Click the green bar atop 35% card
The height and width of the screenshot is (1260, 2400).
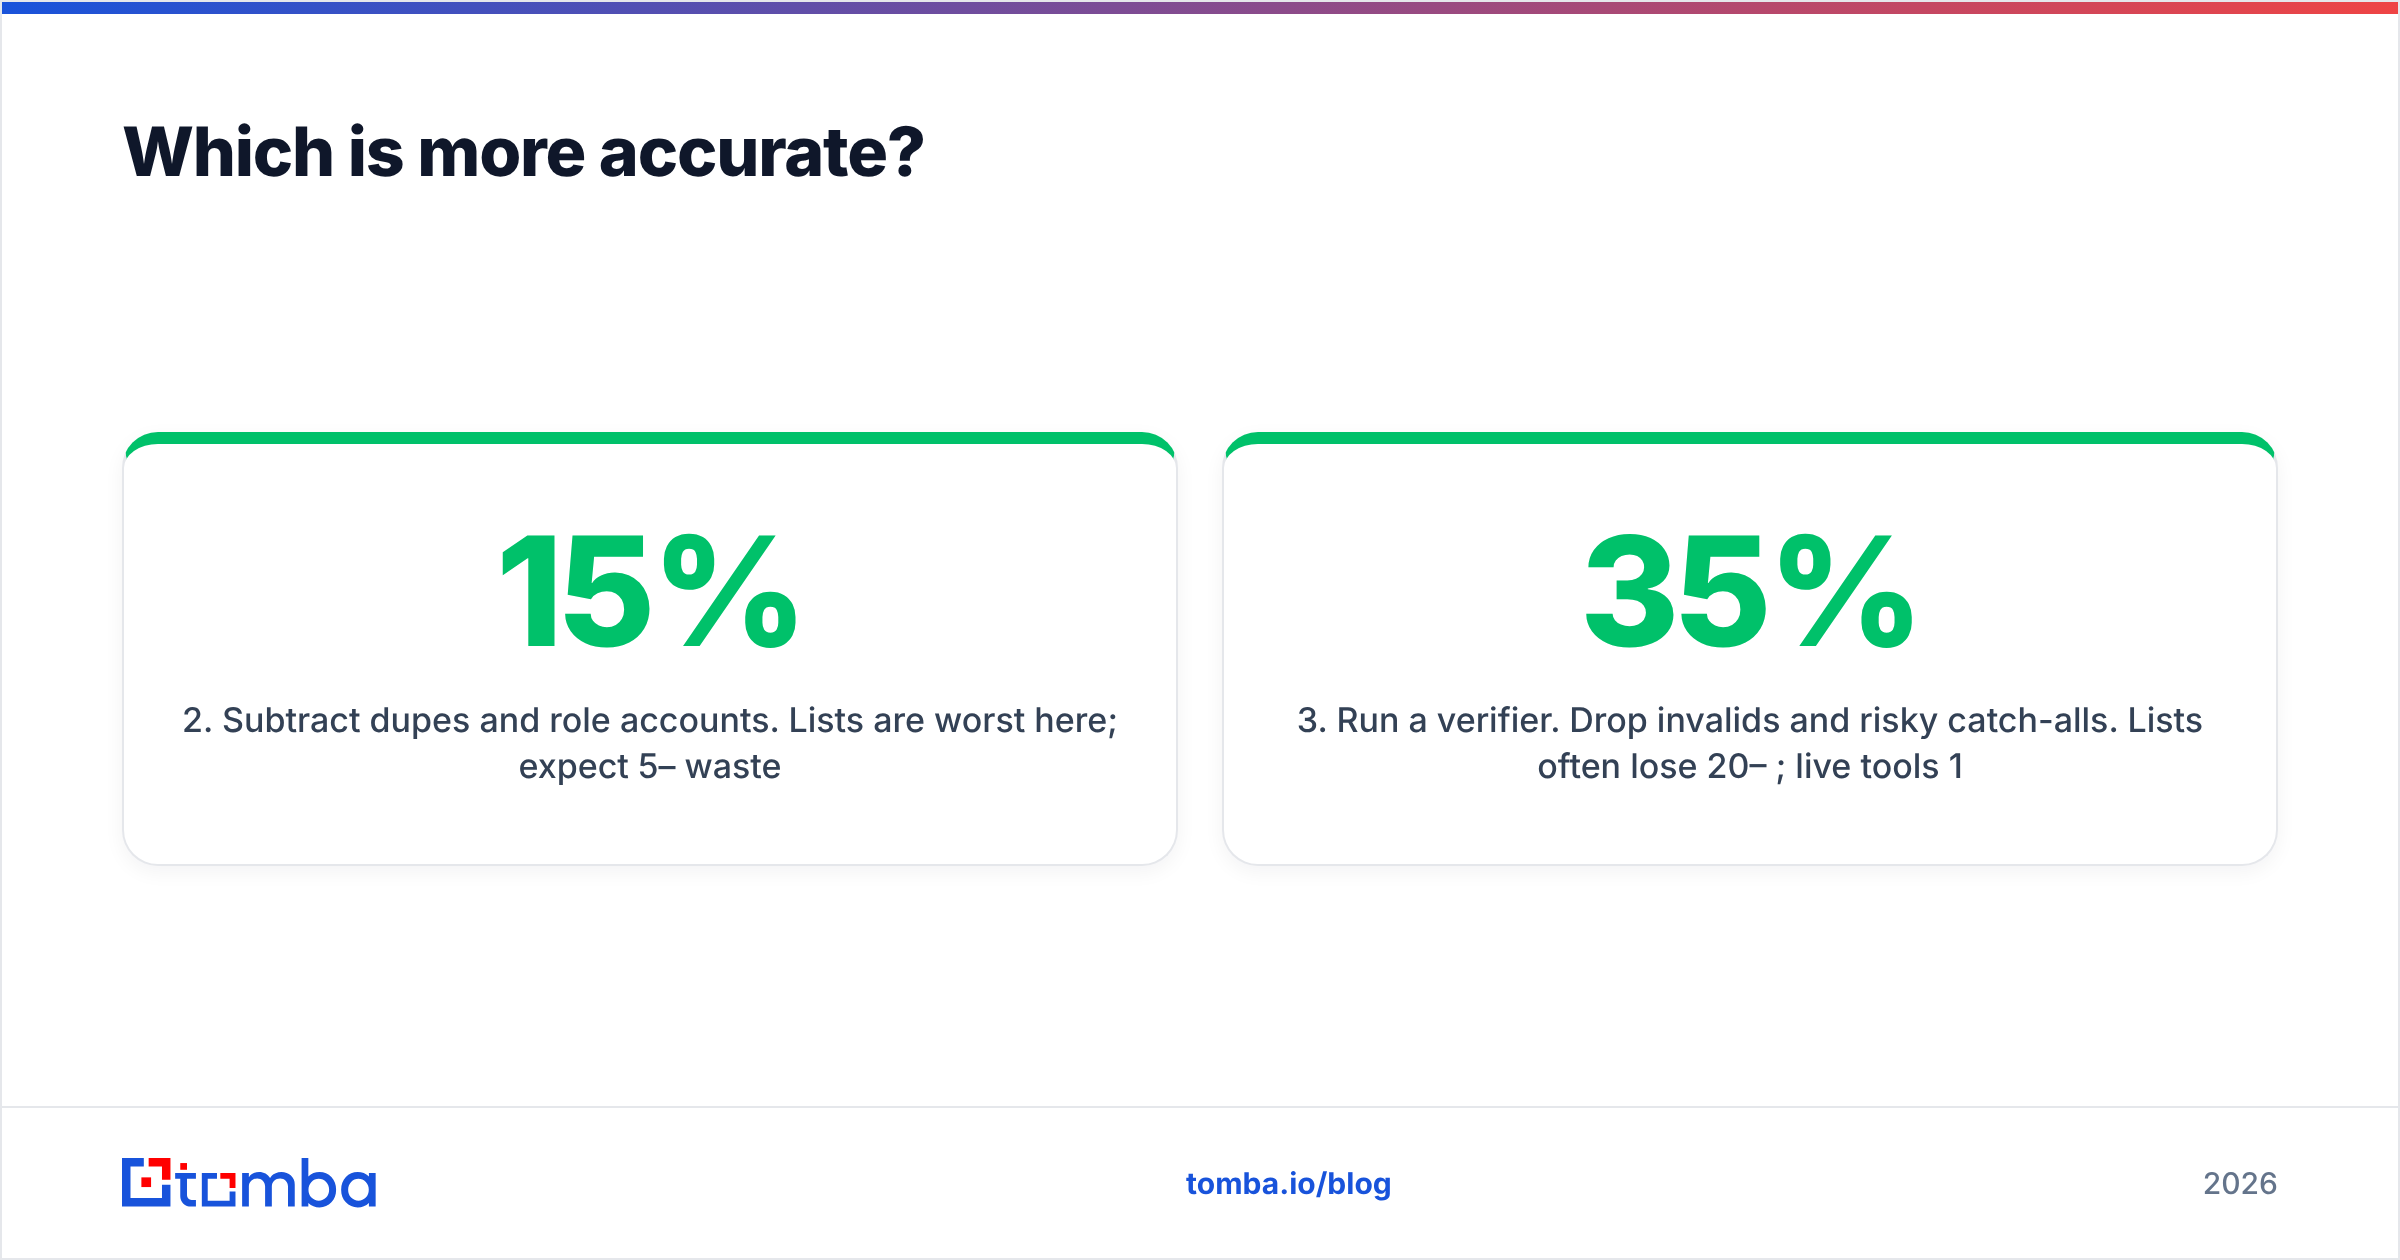coord(1749,438)
